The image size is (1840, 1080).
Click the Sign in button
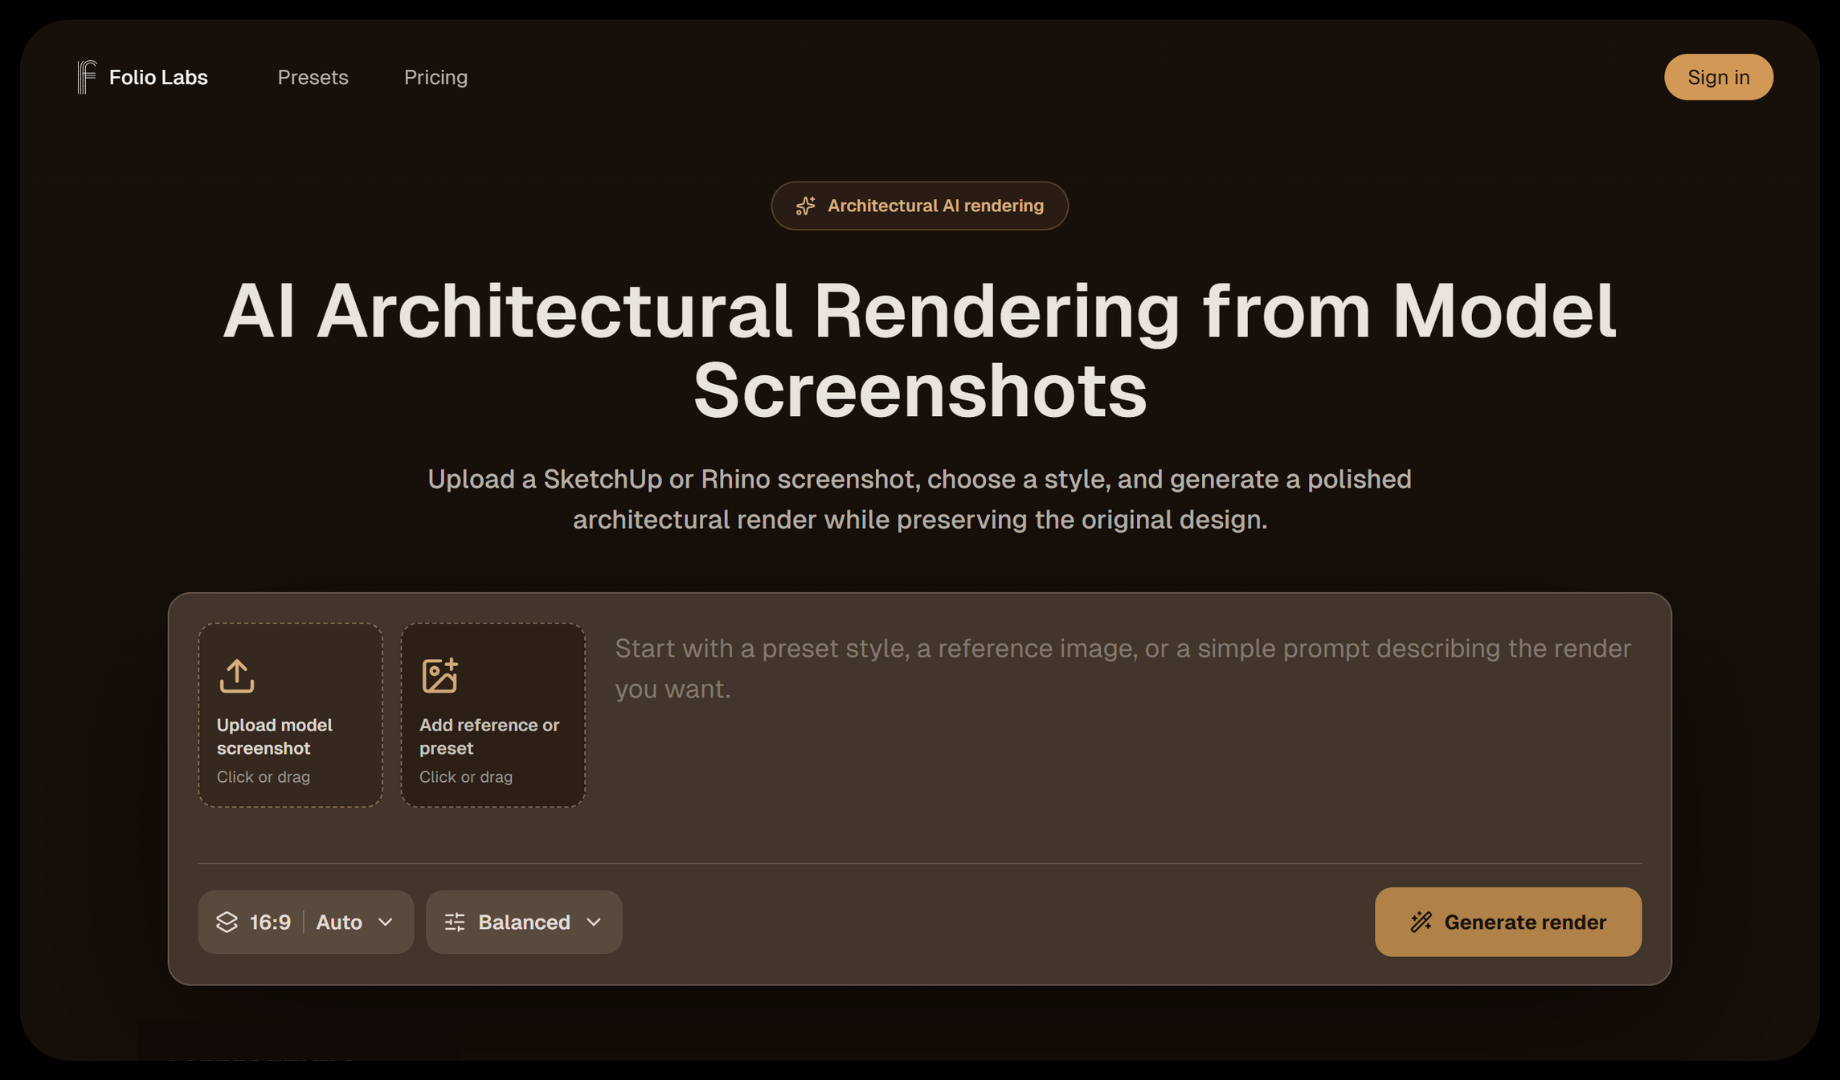[1718, 77]
